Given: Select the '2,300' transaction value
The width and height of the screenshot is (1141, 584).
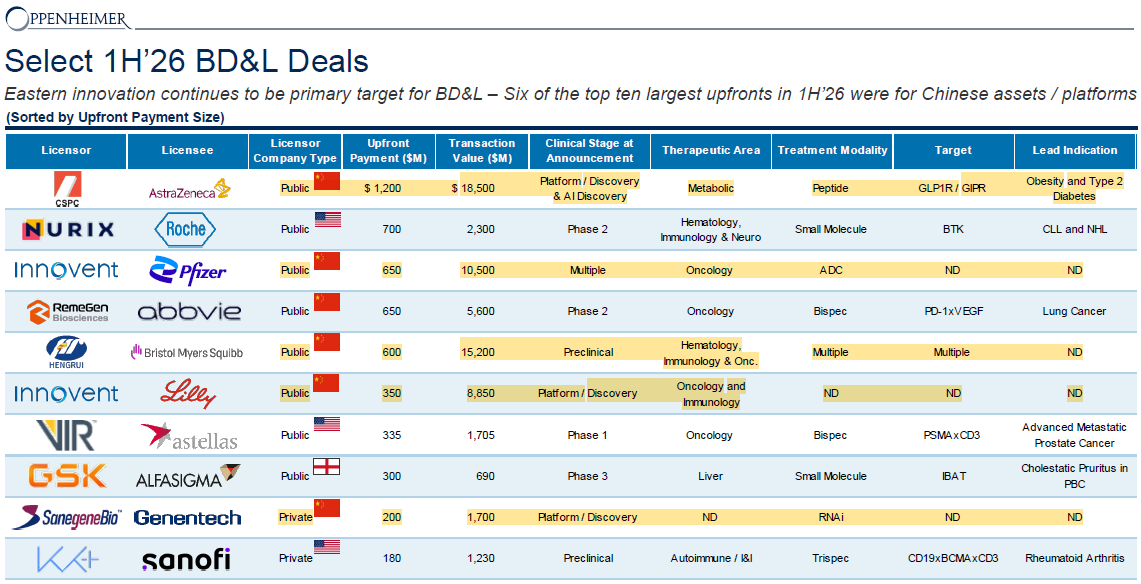Looking at the screenshot, I should click(481, 229).
